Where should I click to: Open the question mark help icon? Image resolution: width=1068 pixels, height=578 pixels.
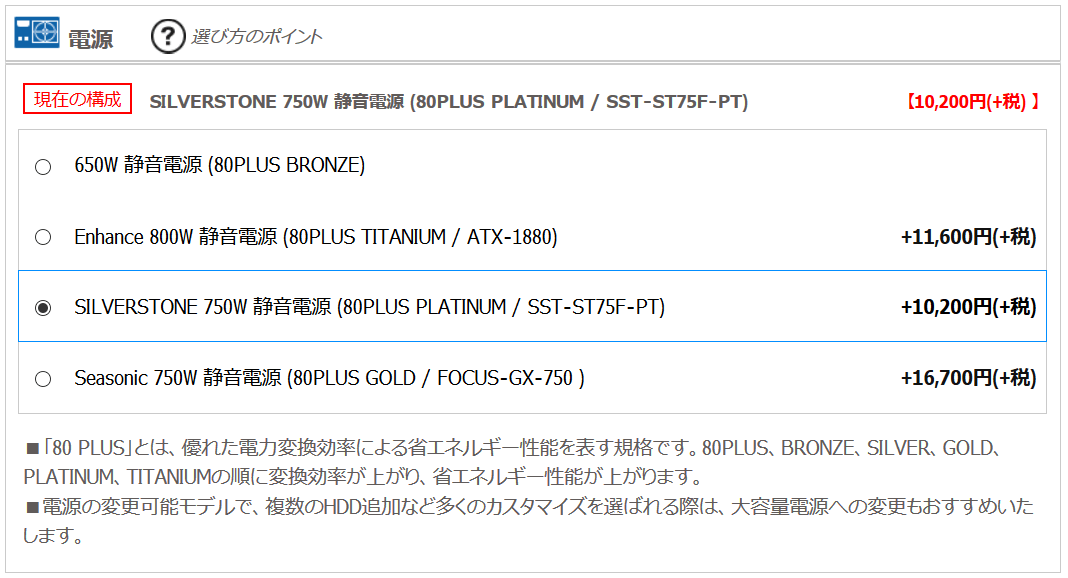coord(168,36)
